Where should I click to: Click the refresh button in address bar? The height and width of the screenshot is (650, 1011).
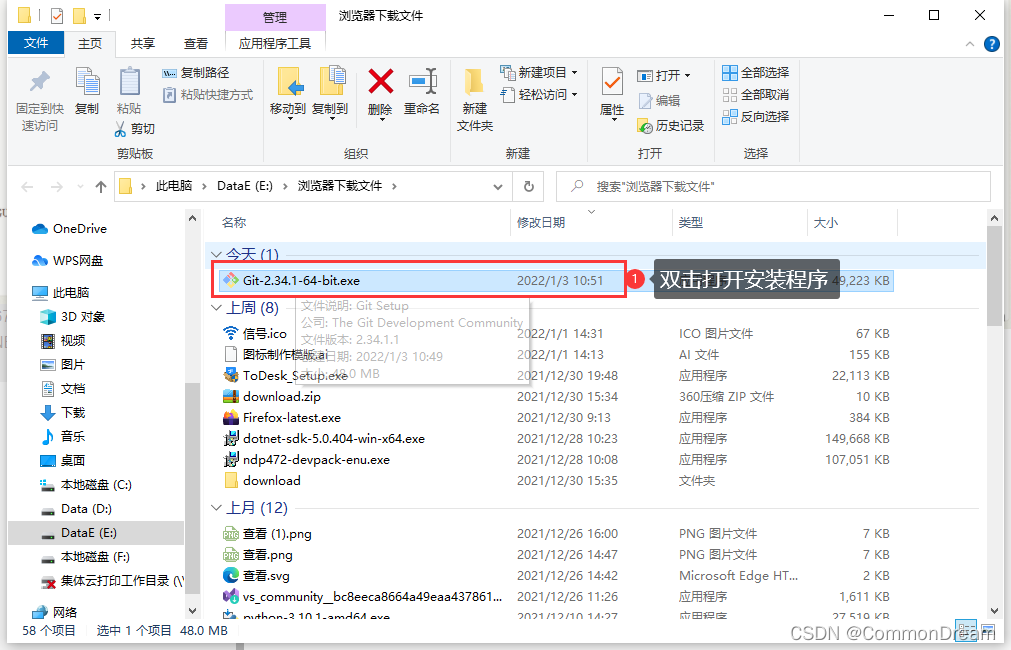[x=529, y=186]
